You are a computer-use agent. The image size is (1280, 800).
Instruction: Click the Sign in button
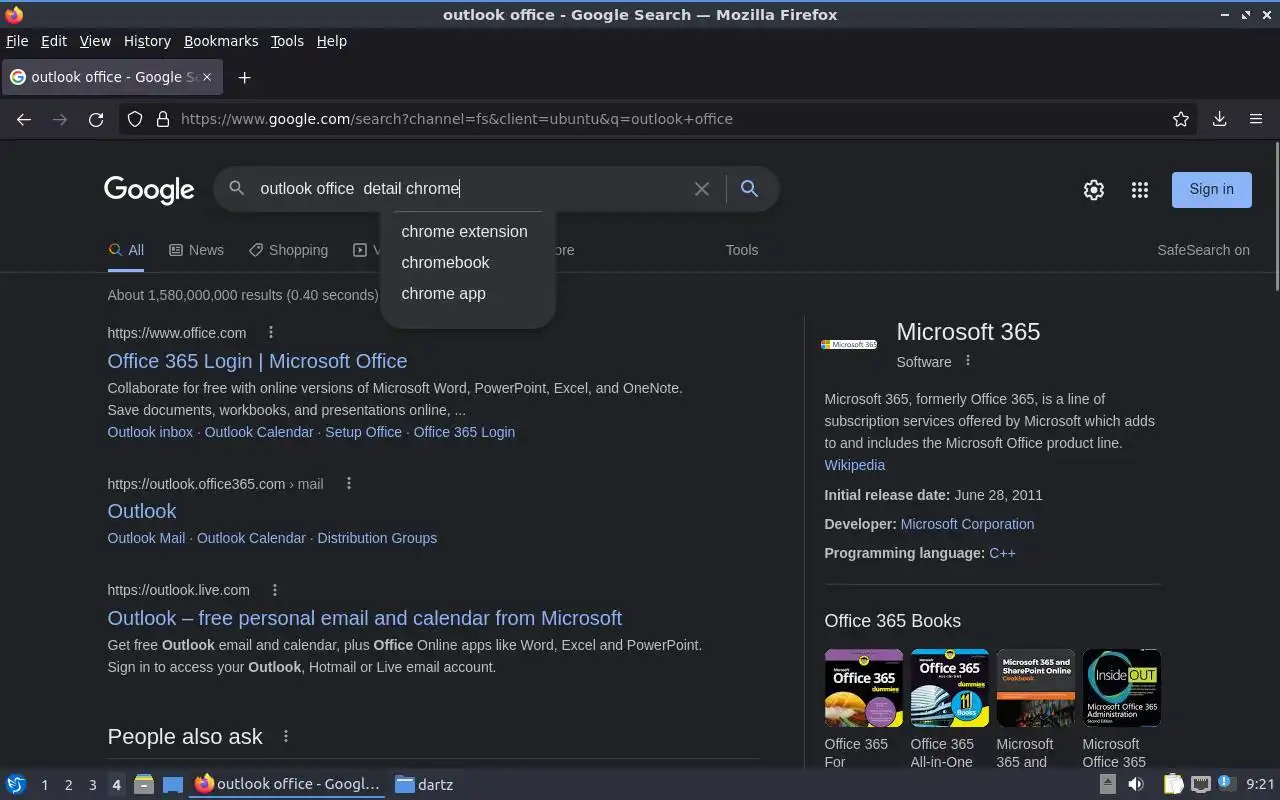[x=1211, y=189]
